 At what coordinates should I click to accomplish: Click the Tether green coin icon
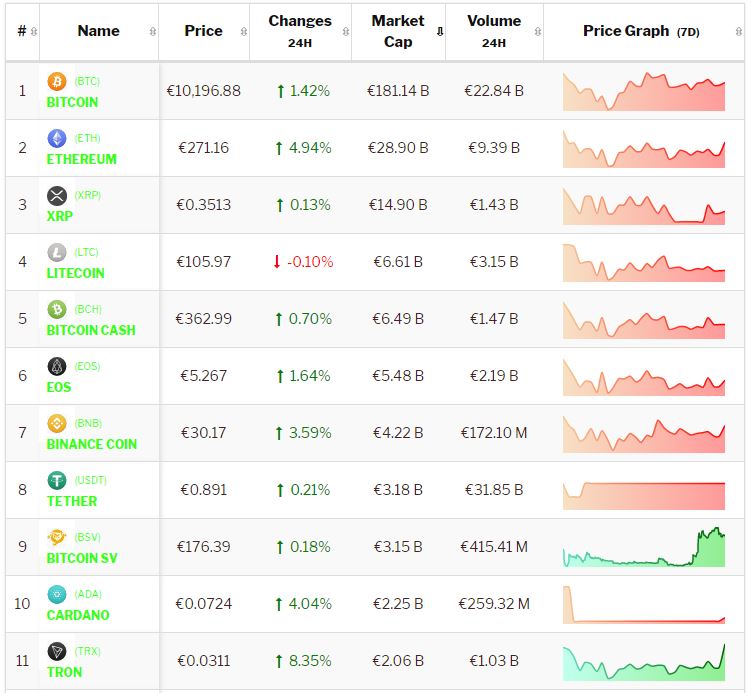pos(57,481)
